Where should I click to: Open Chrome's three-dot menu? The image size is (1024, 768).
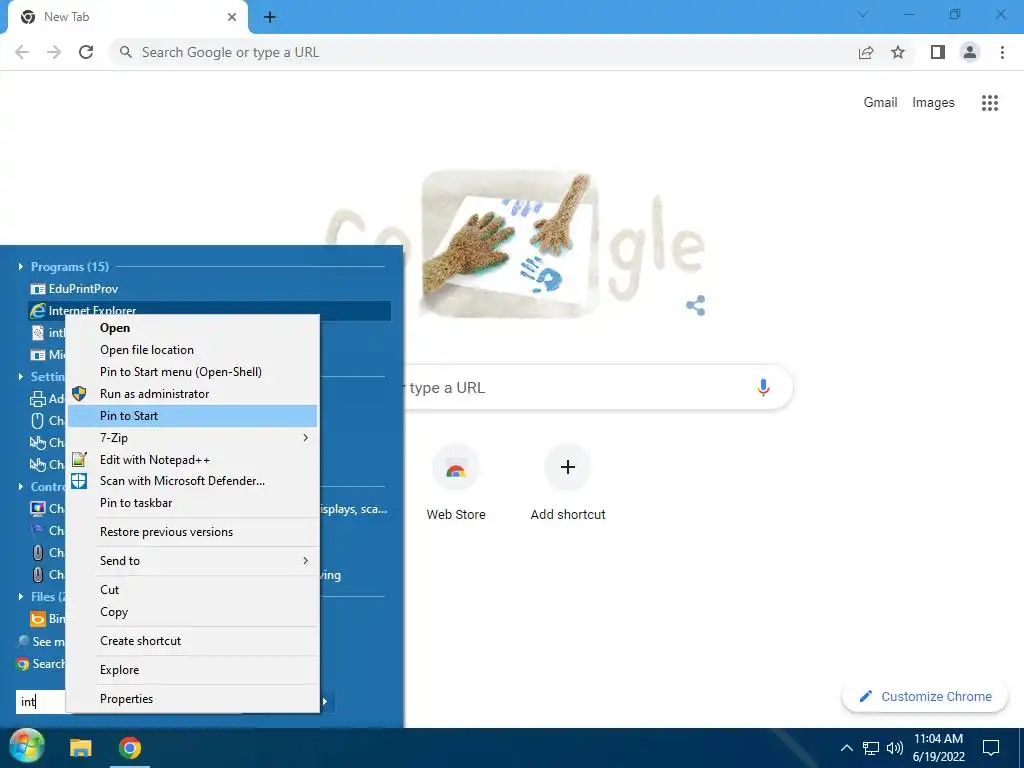click(1002, 52)
